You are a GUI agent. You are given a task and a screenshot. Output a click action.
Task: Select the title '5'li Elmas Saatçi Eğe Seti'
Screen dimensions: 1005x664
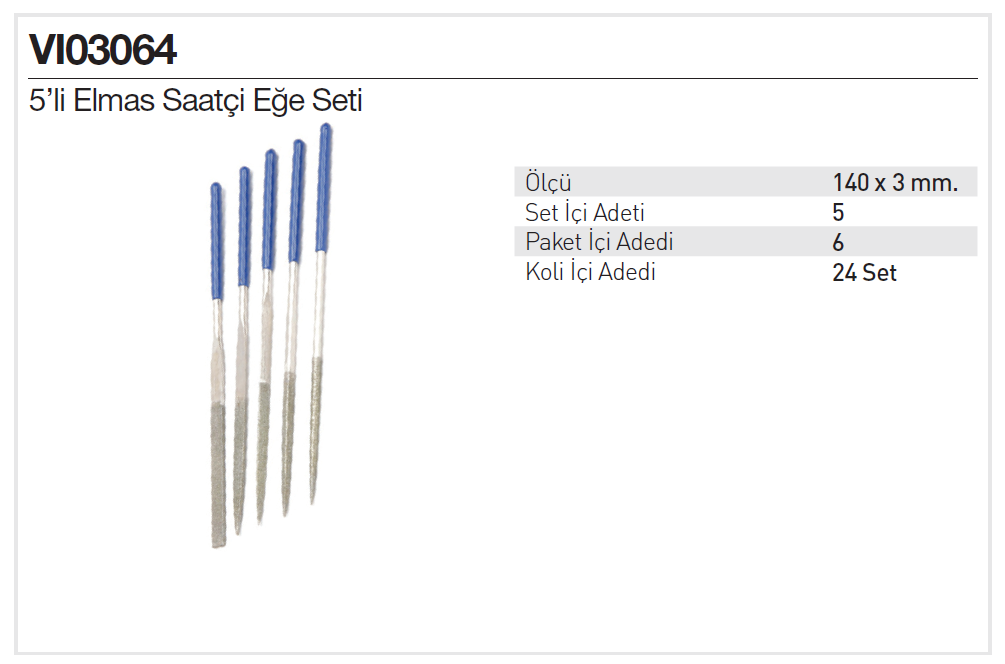(196, 101)
